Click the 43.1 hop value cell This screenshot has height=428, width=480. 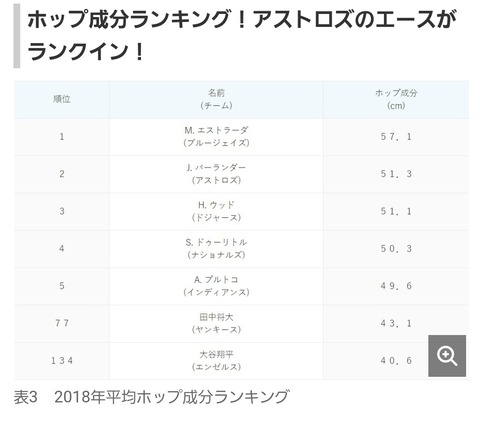396,323
